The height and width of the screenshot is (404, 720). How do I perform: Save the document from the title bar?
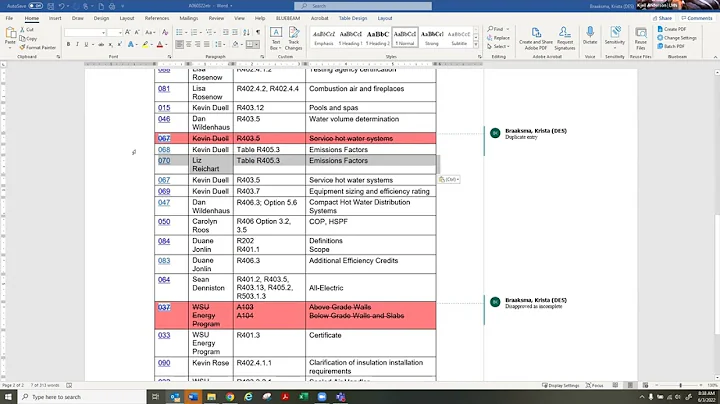click(51, 6)
